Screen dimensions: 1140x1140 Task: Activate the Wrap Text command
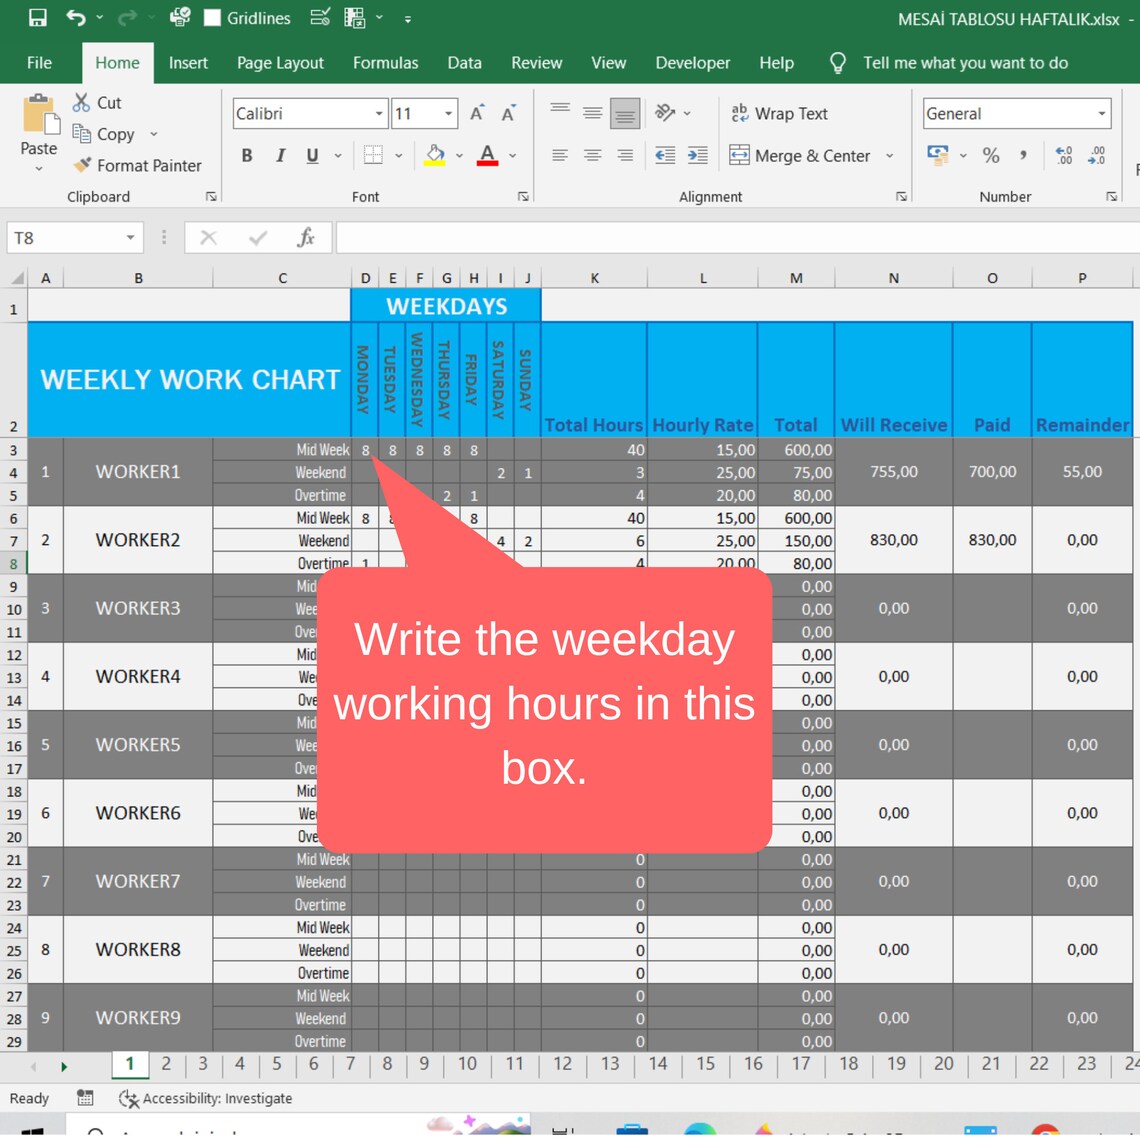(780, 113)
